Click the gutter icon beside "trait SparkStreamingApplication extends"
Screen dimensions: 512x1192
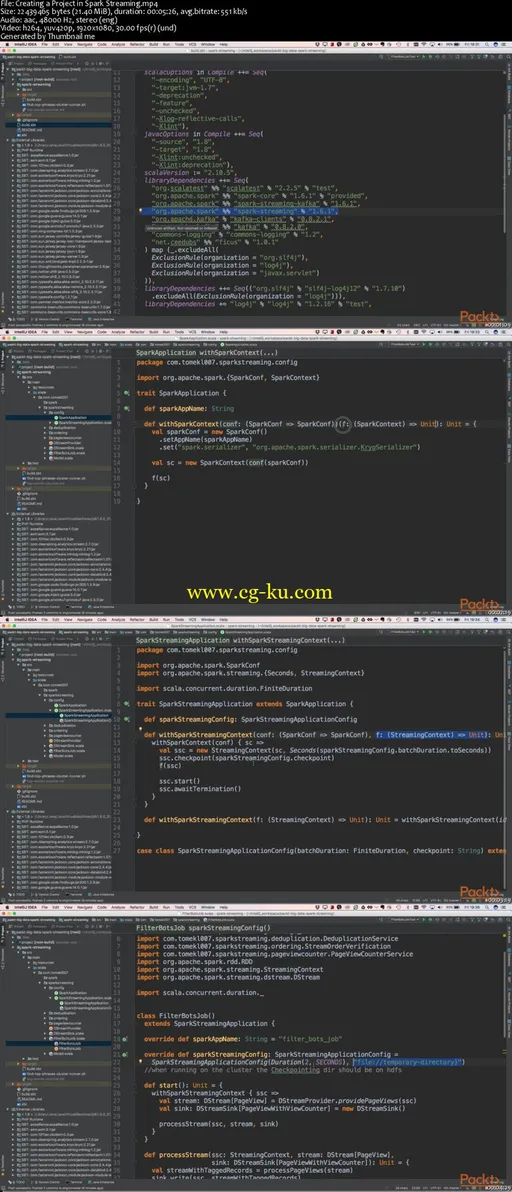tap(127, 703)
